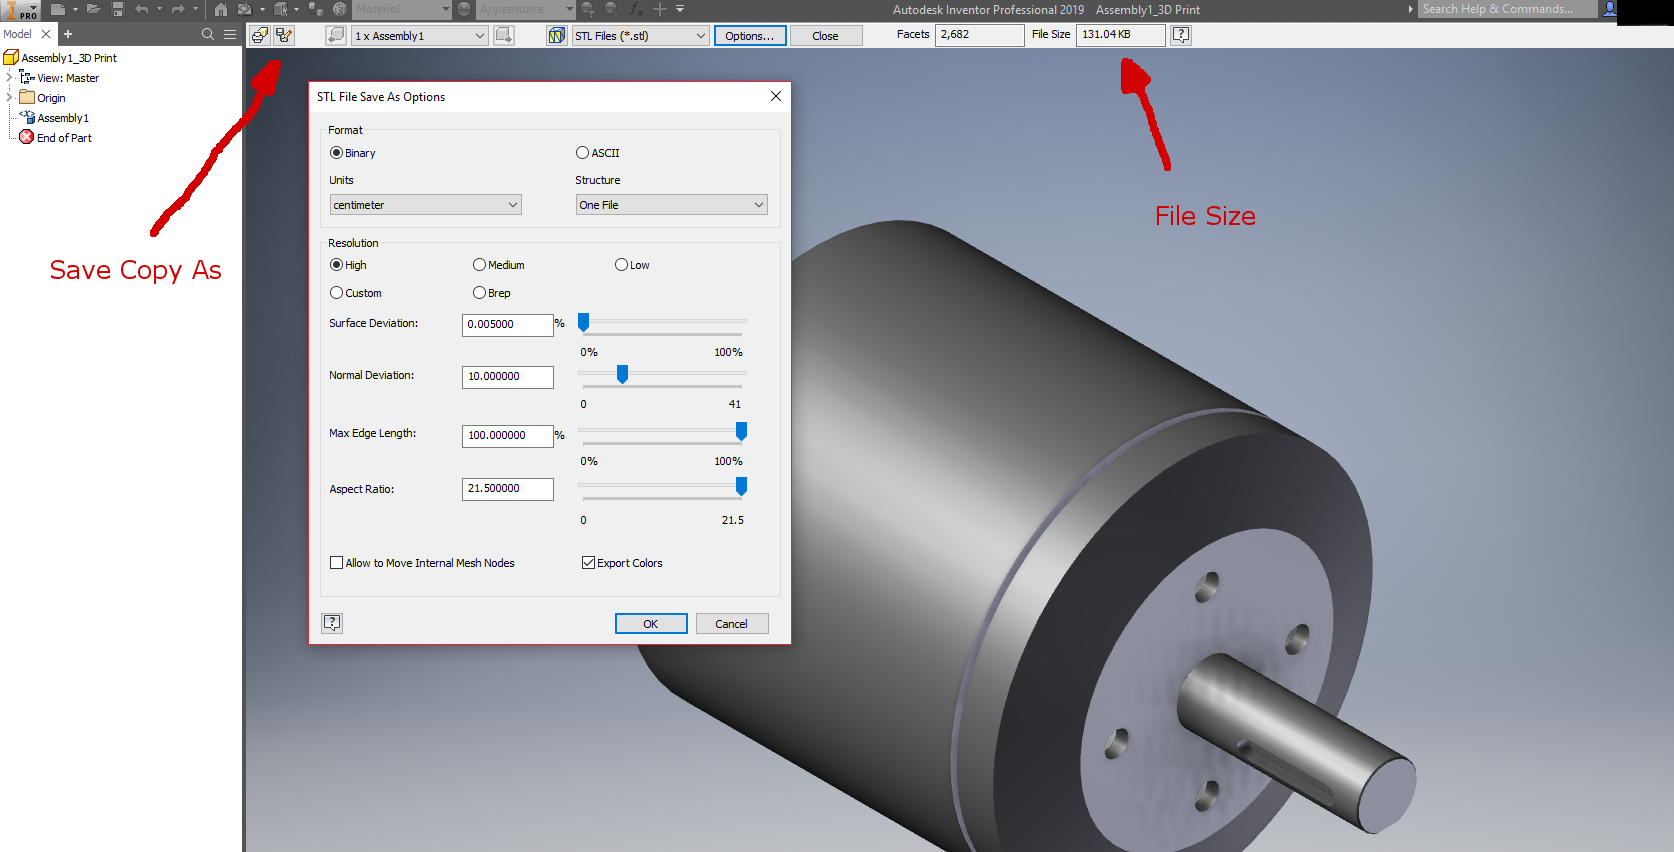
Task: Click the New file icon
Action: [58, 9]
